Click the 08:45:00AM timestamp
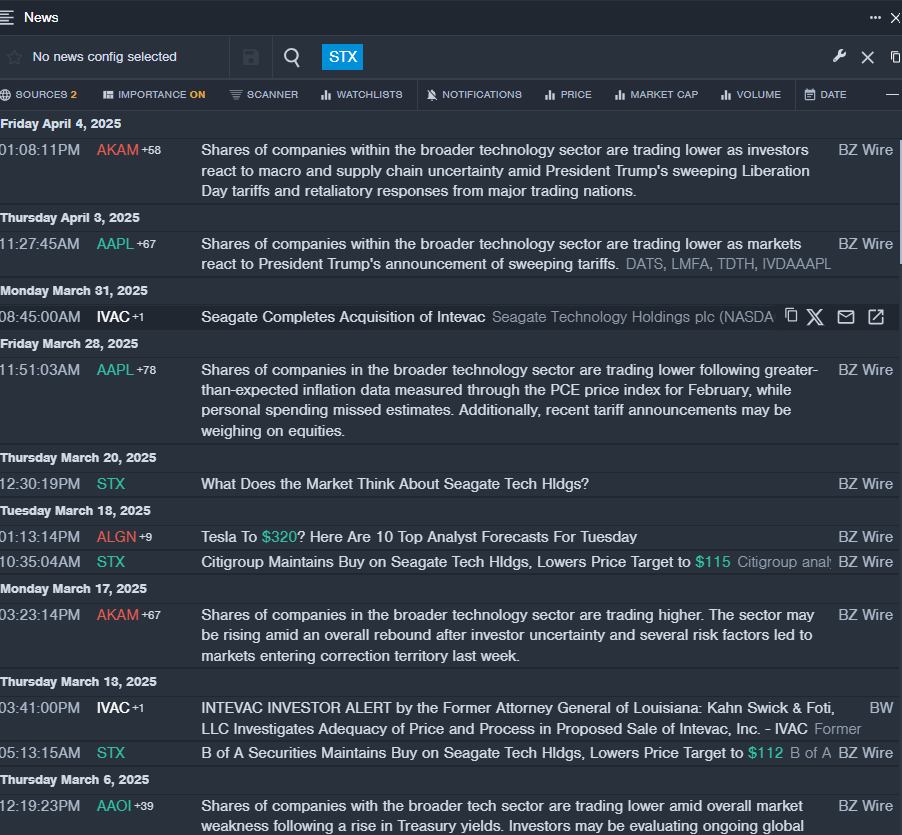 coord(40,317)
